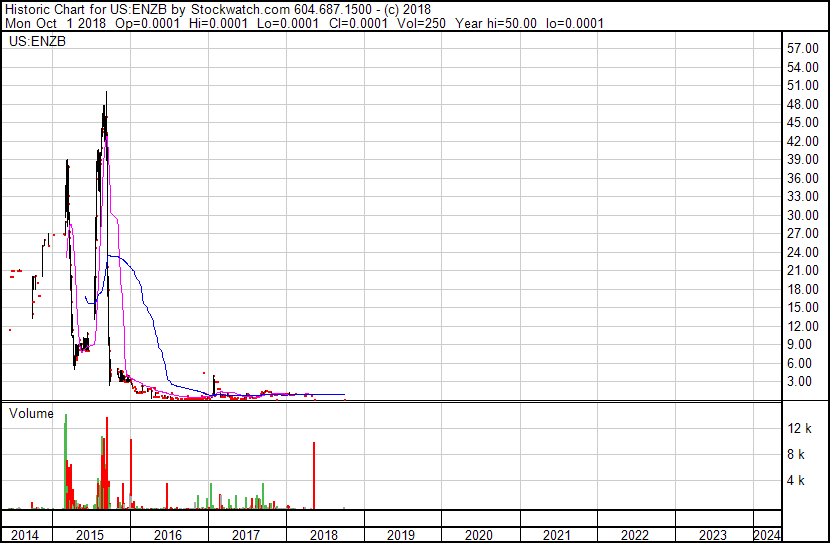Click the Cl=0.0001 close value in header
Viewport: 830px width, 543px height.
(358, 24)
